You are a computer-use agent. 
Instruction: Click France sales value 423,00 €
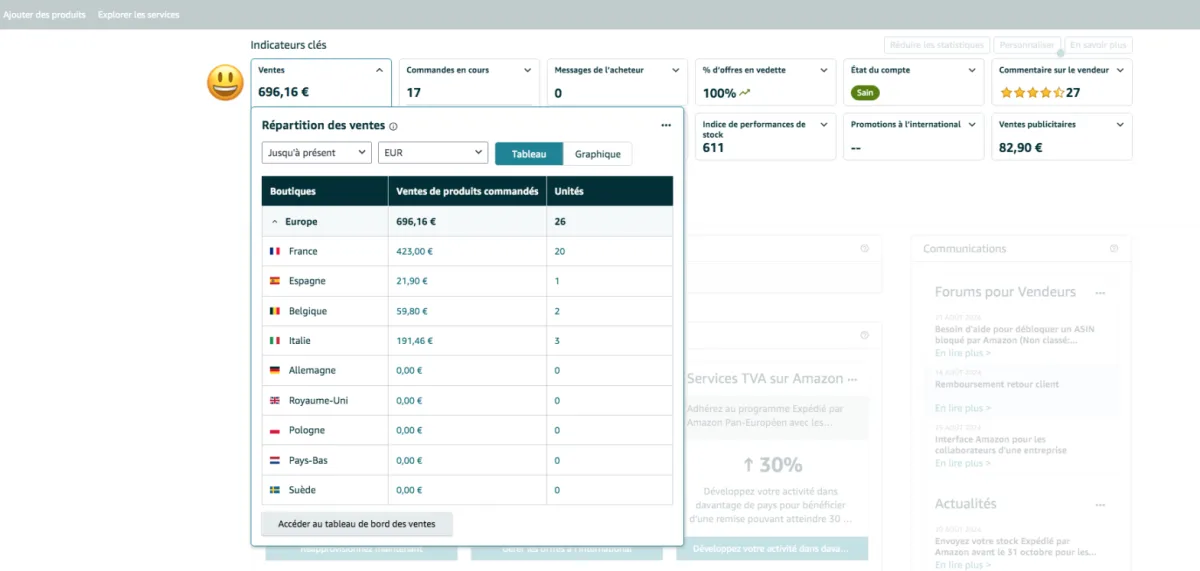coord(413,251)
